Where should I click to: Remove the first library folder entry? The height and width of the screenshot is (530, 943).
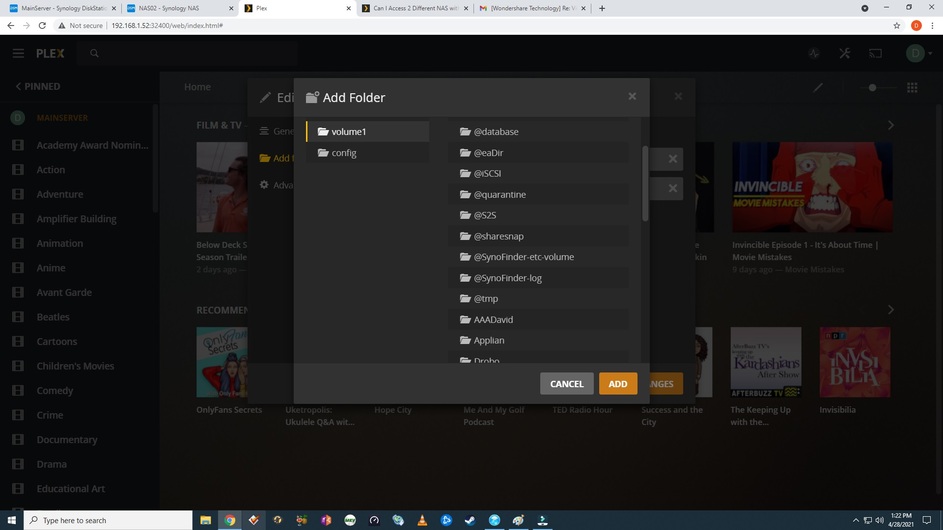point(672,159)
